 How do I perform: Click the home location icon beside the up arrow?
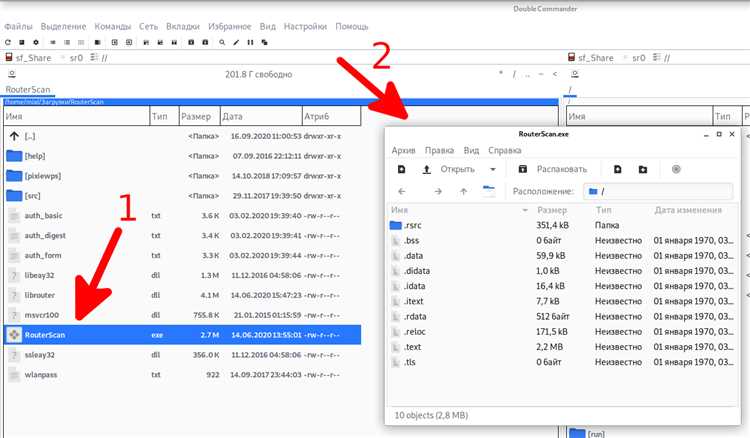489,191
